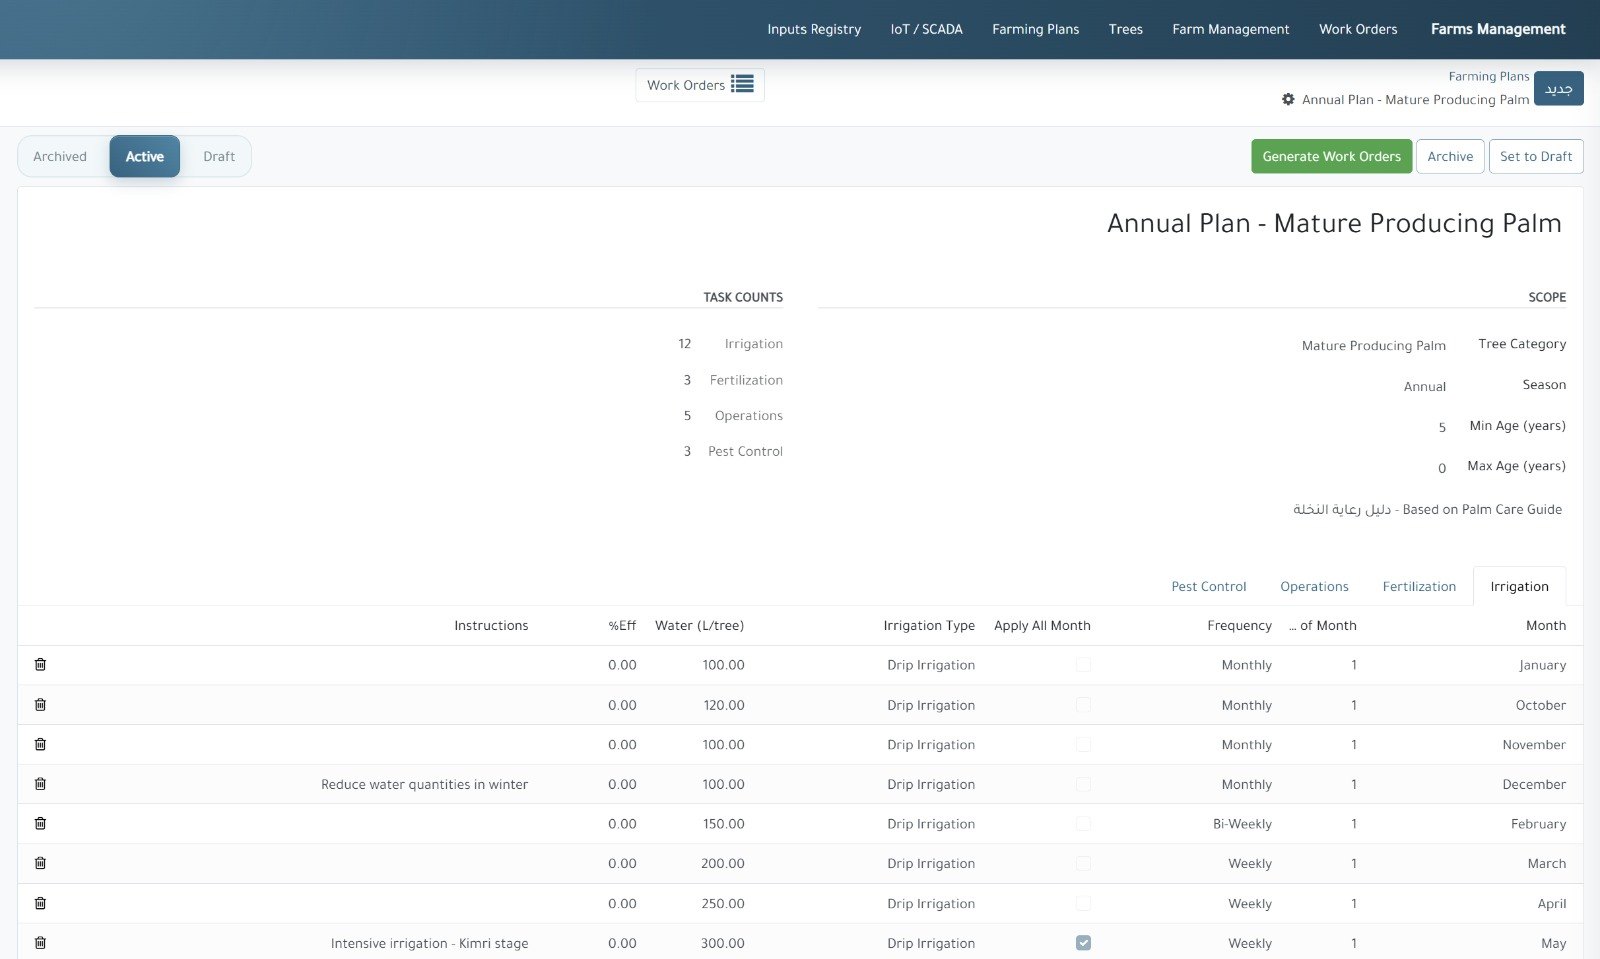Toggle Apply All Month for October
The height and width of the screenshot is (959, 1600).
1083,705
